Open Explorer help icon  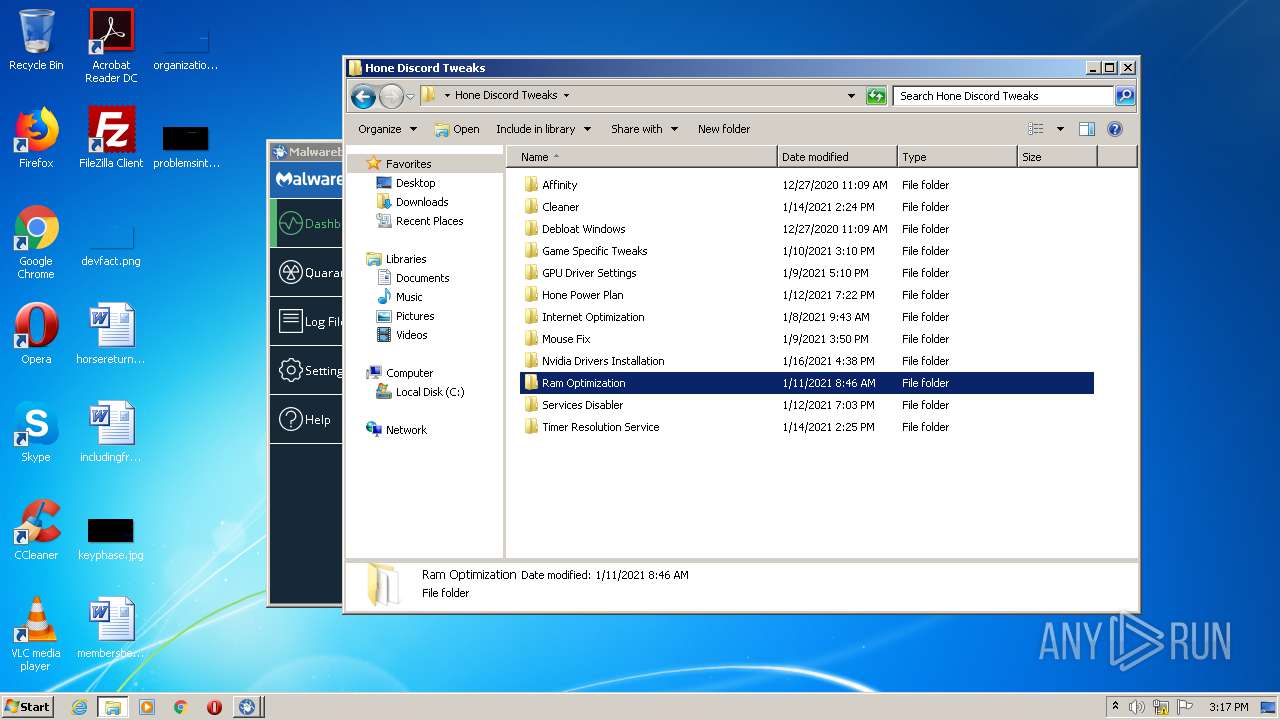(x=1115, y=129)
